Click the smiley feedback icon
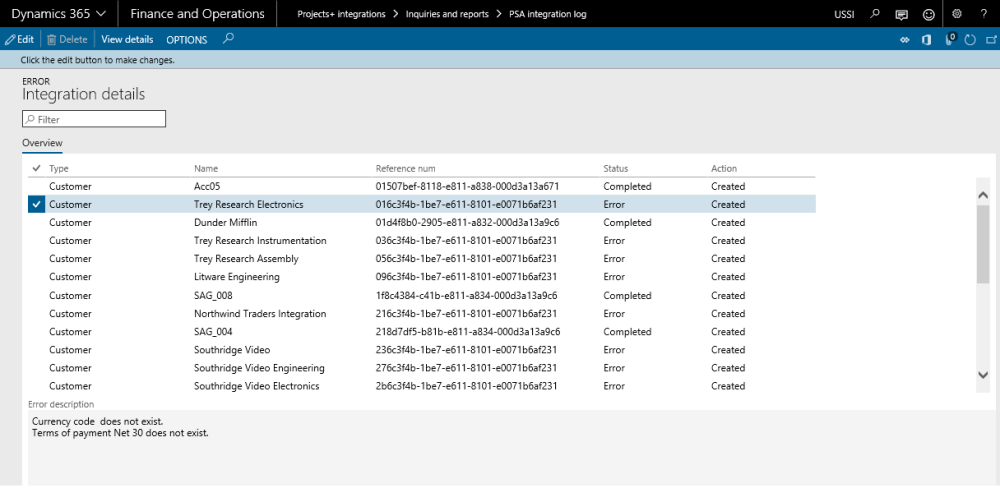The width and height of the screenshot is (1000, 488). (929, 14)
